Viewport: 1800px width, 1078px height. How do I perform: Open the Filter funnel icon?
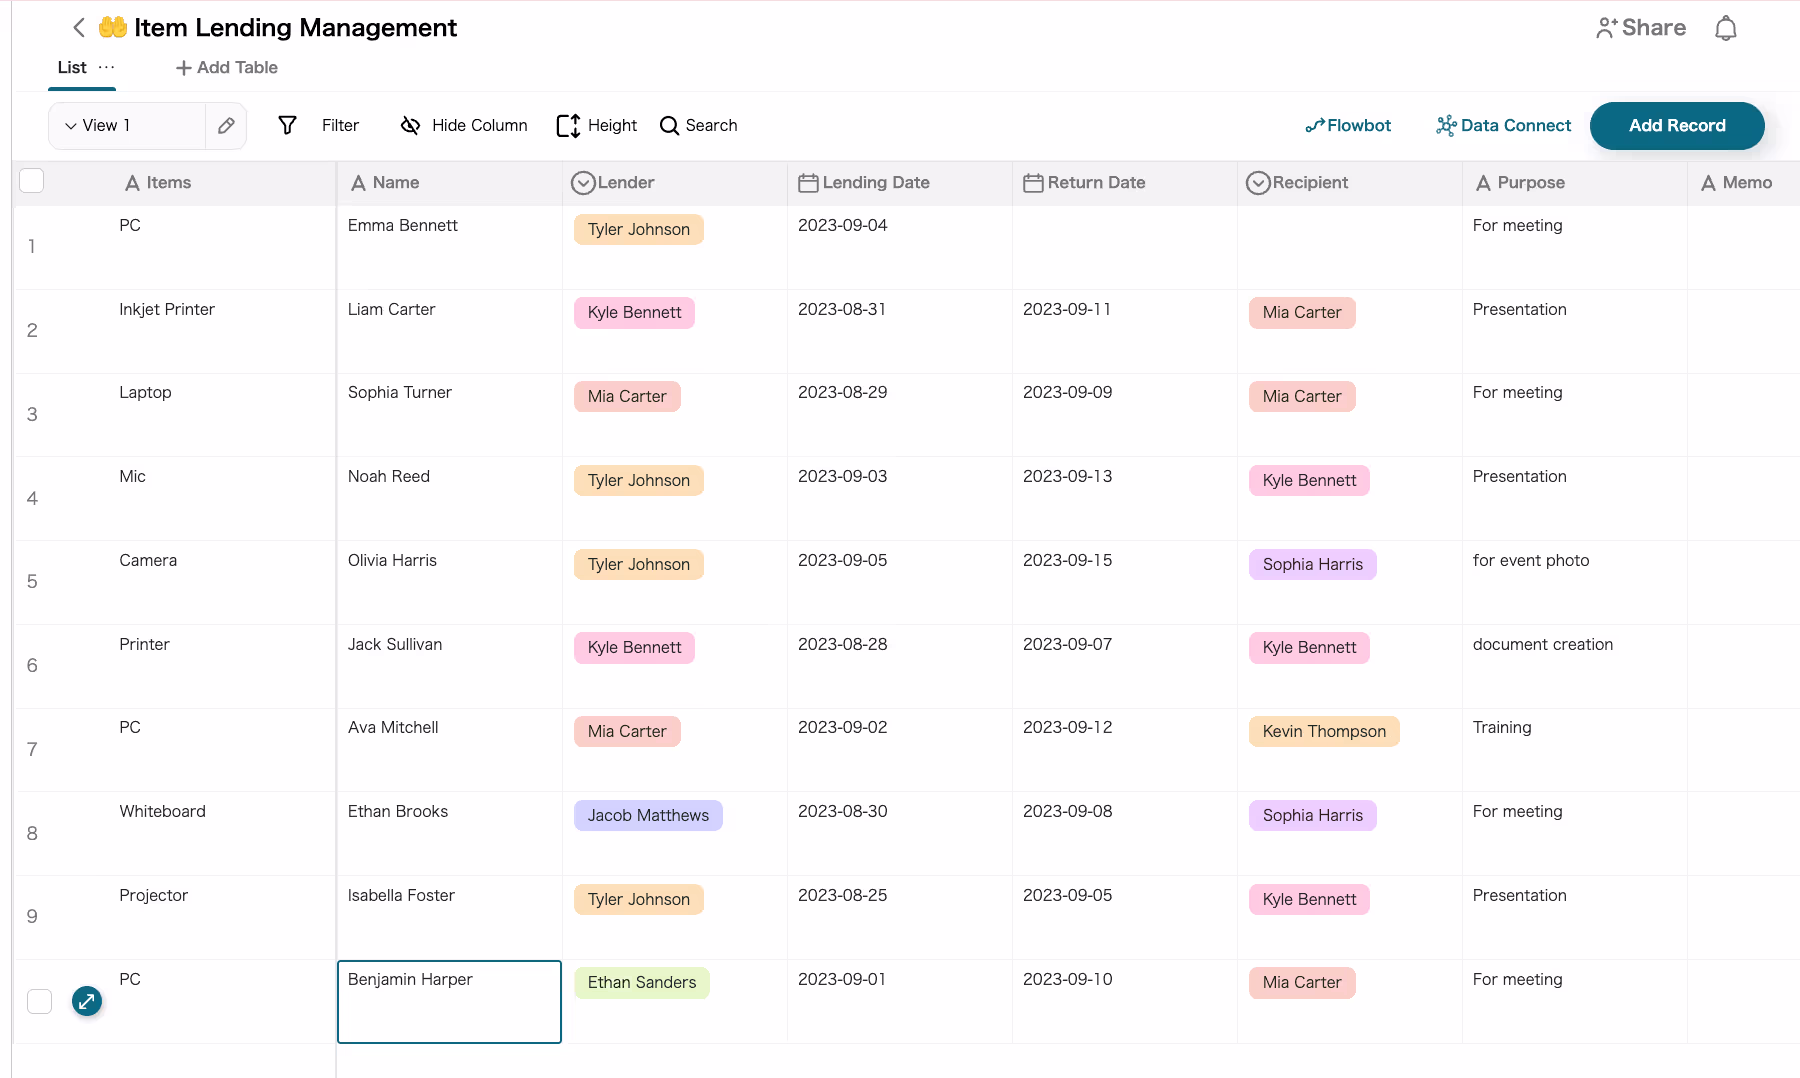click(x=288, y=126)
